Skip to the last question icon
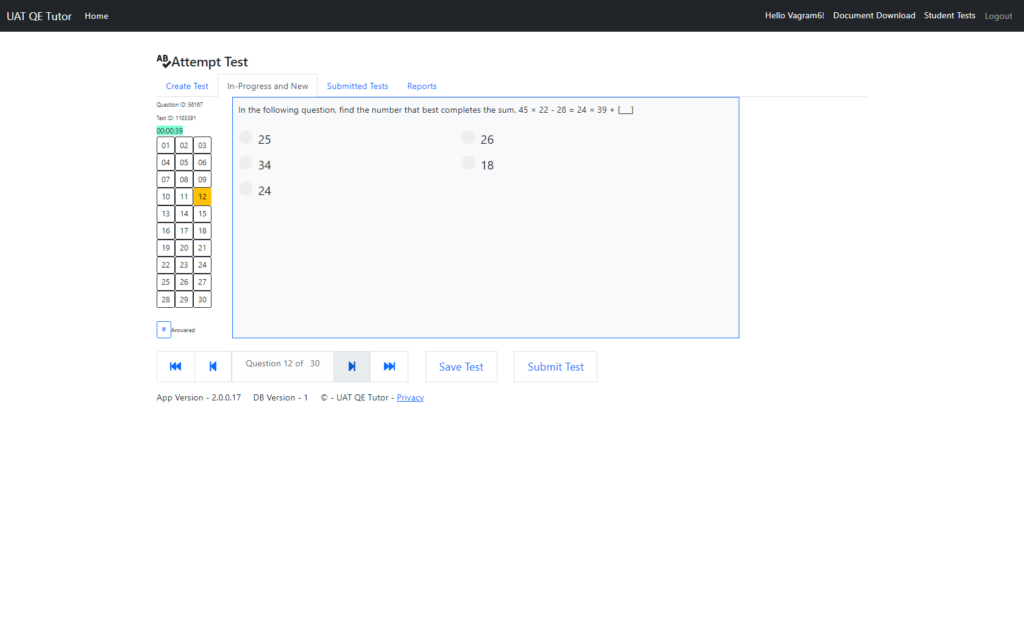The image size is (1024, 640). click(389, 367)
